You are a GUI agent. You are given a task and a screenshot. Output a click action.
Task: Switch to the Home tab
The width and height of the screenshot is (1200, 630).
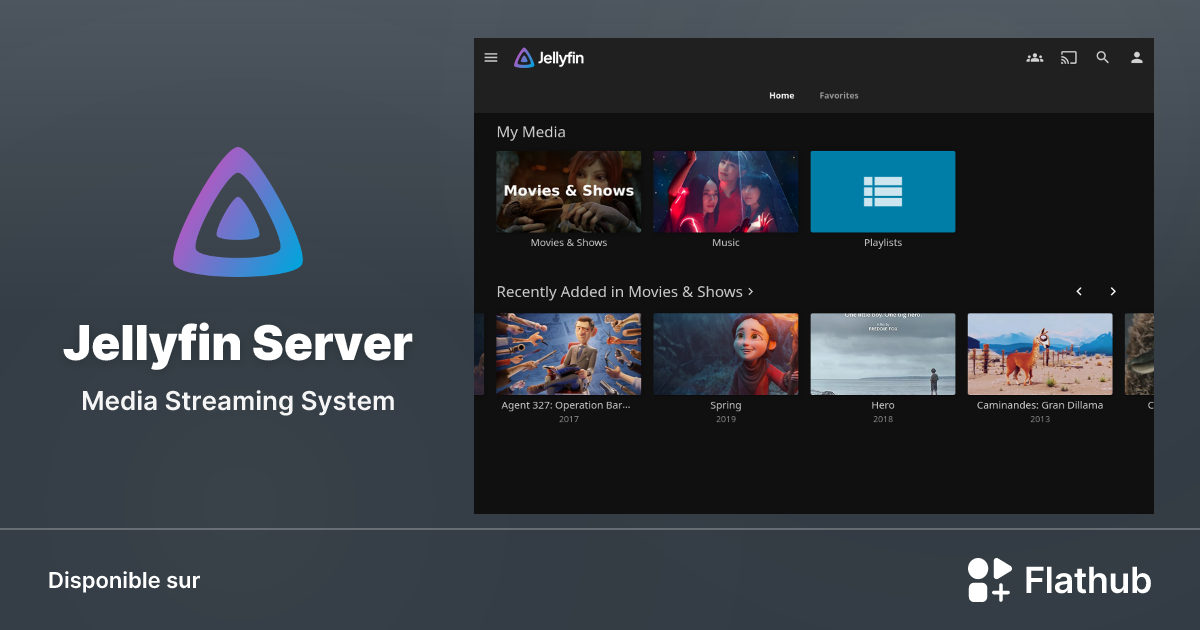[x=781, y=95]
